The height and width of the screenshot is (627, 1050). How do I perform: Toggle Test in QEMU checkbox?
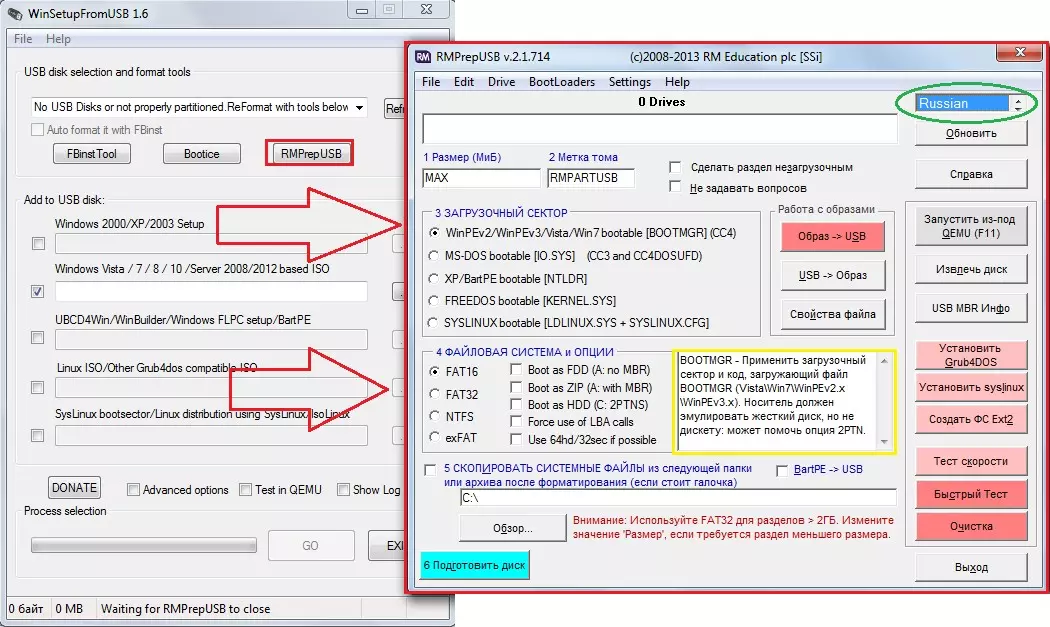[x=246, y=490]
